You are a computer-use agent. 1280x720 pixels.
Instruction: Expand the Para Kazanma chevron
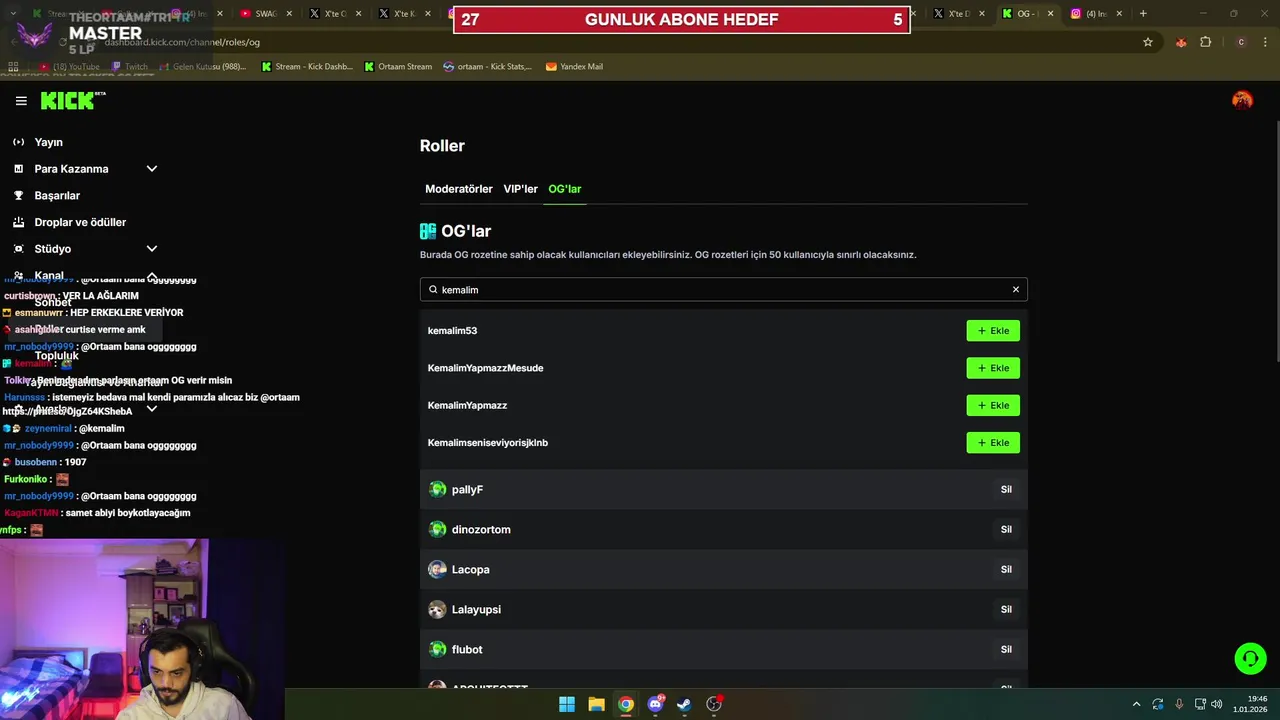(x=152, y=169)
